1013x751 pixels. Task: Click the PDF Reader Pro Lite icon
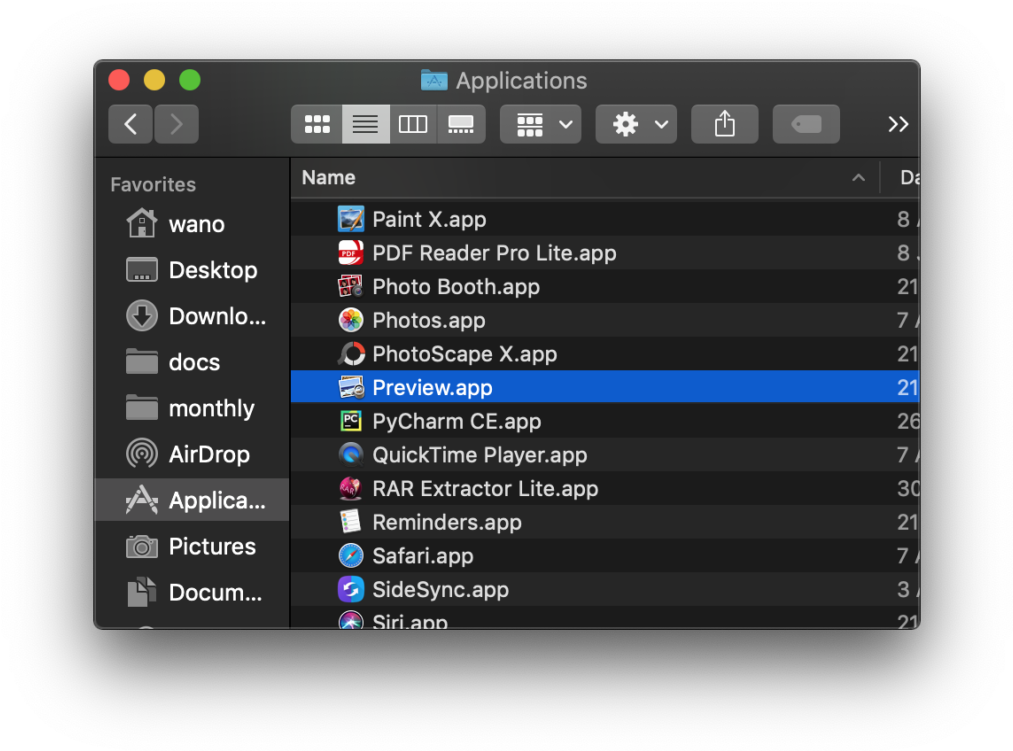pyautogui.click(x=351, y=253)
